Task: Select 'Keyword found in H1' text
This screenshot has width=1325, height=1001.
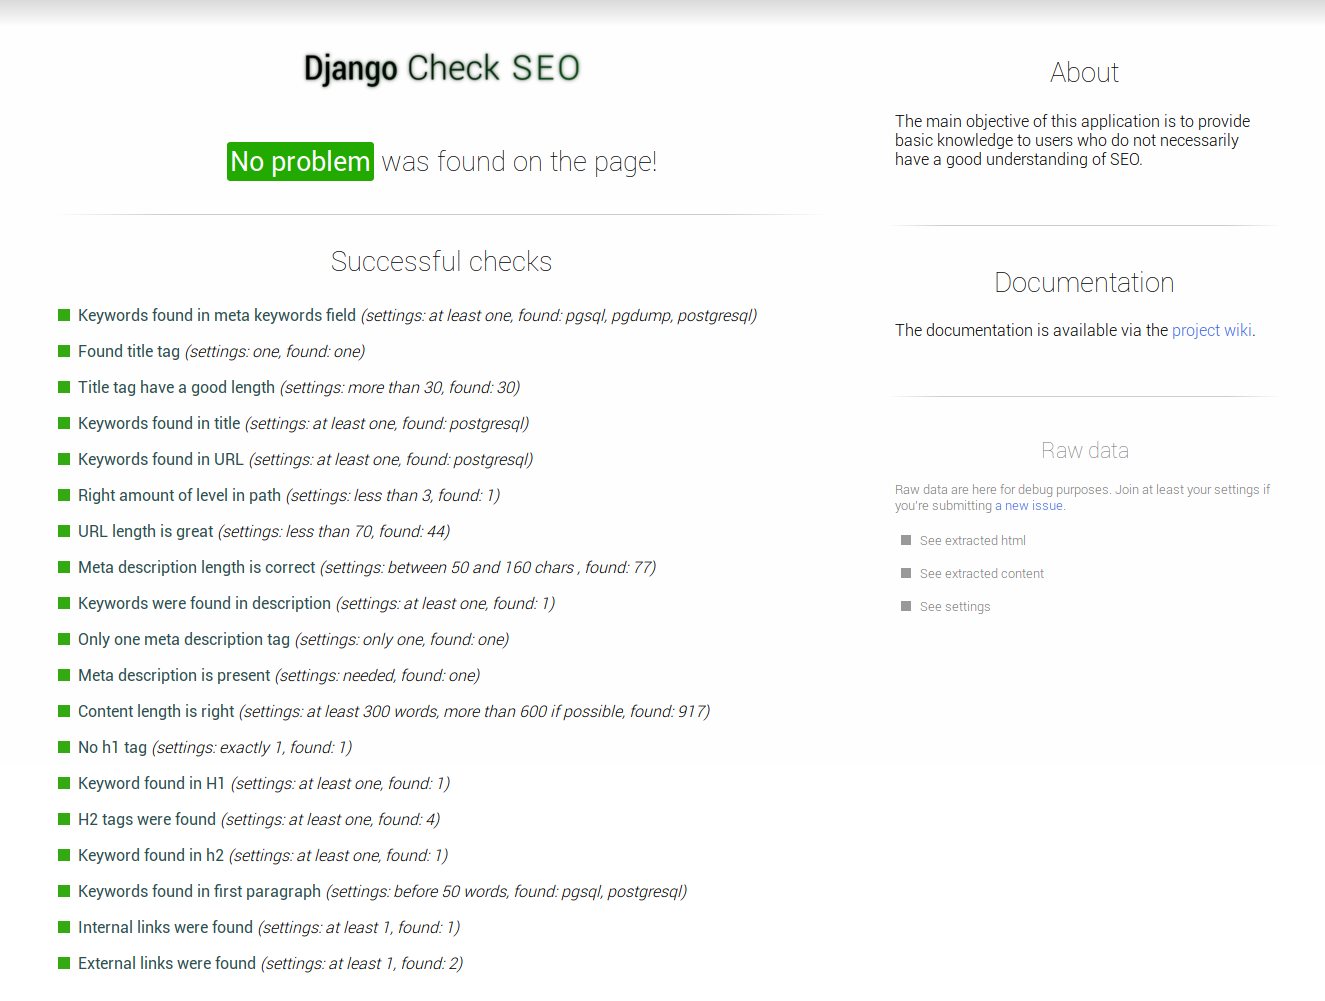Action: point(152,783)
